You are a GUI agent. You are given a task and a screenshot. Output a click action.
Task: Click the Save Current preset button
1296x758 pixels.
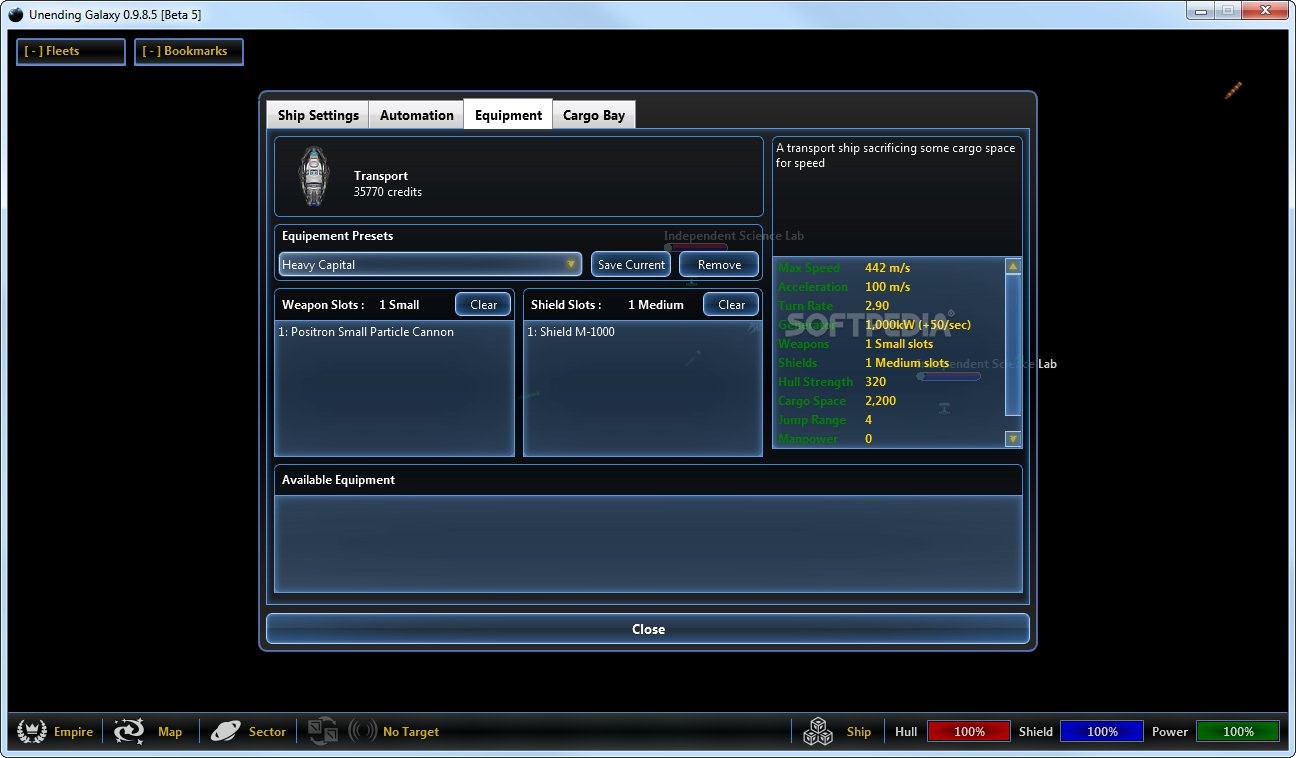631,264
